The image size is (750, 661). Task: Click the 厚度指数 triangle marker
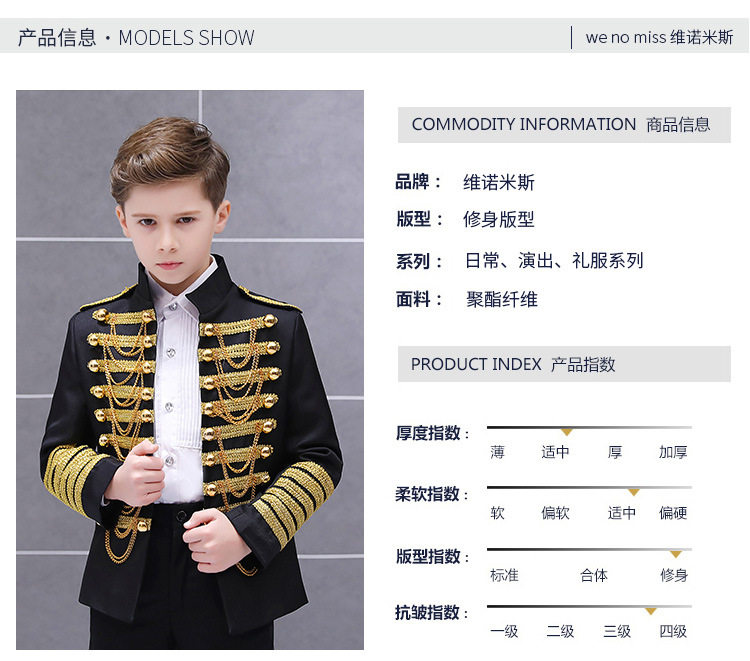(x=567, y=432)
